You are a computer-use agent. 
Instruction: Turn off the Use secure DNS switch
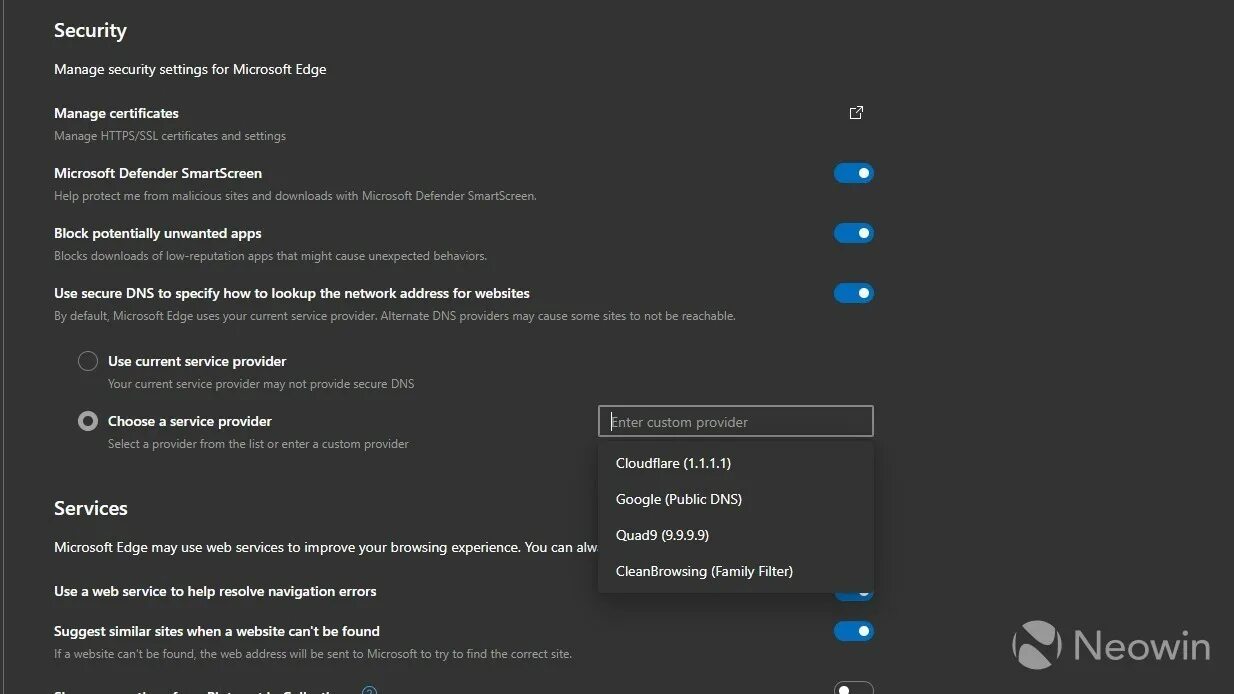click(x=854, y=293)
